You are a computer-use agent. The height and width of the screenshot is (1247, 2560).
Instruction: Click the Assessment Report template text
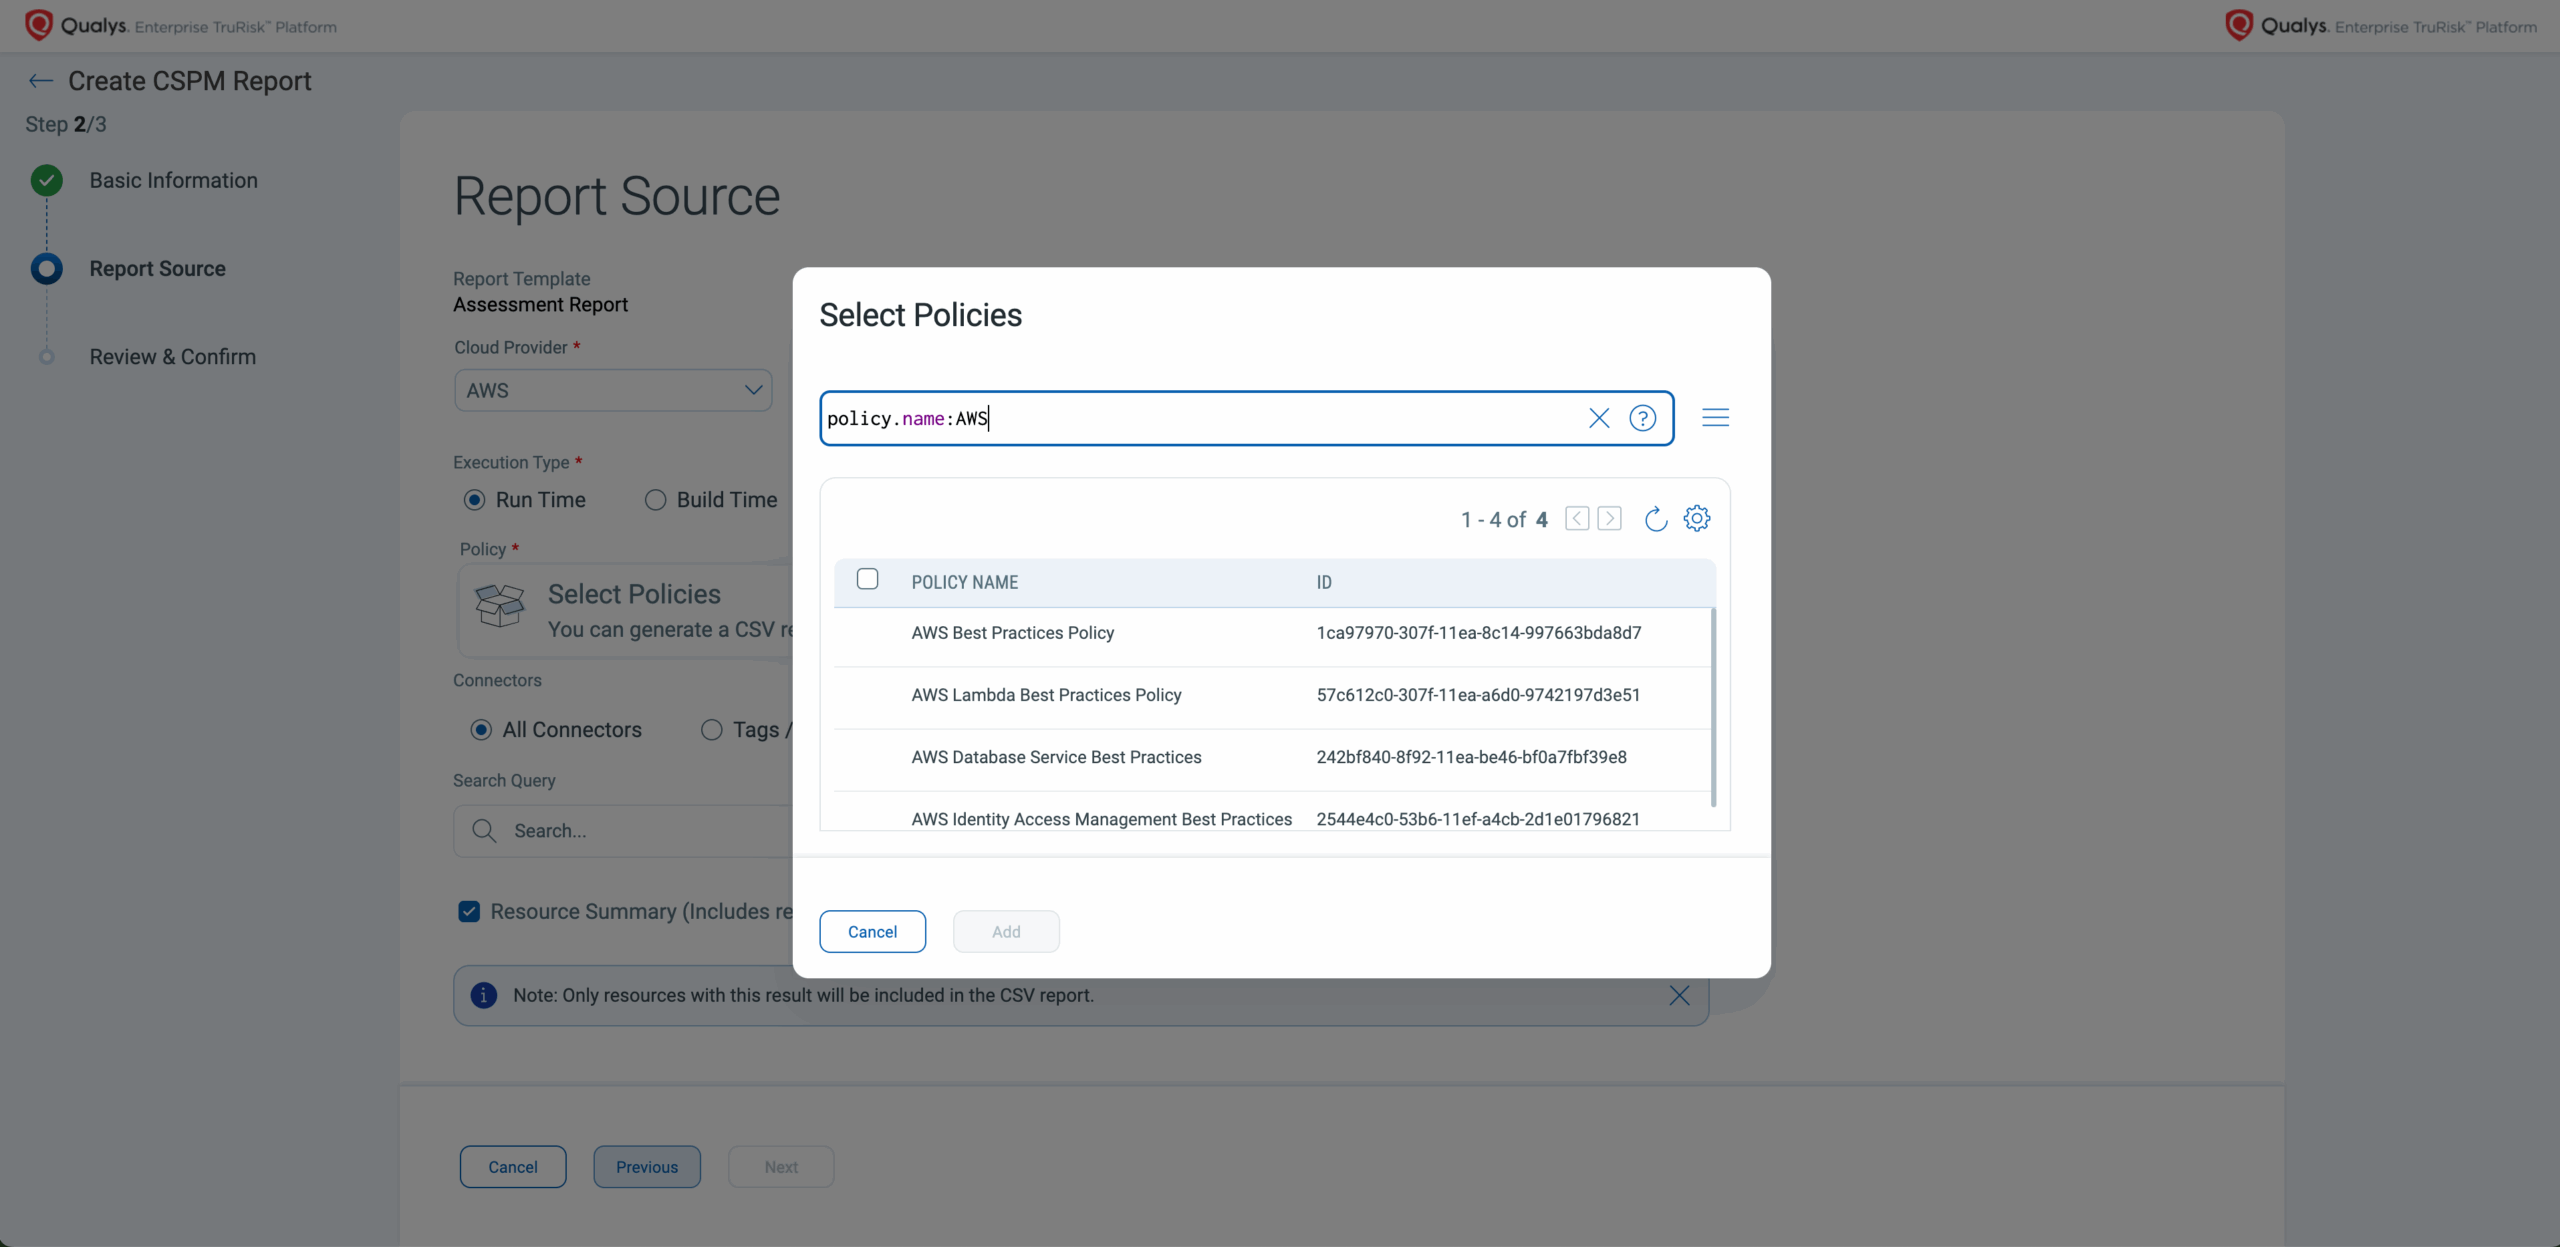(x=540, y=304)
